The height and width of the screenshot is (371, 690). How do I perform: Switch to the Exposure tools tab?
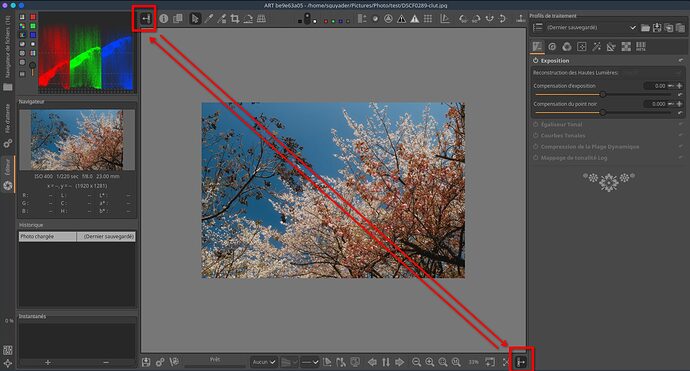click(x=537, y=47)
